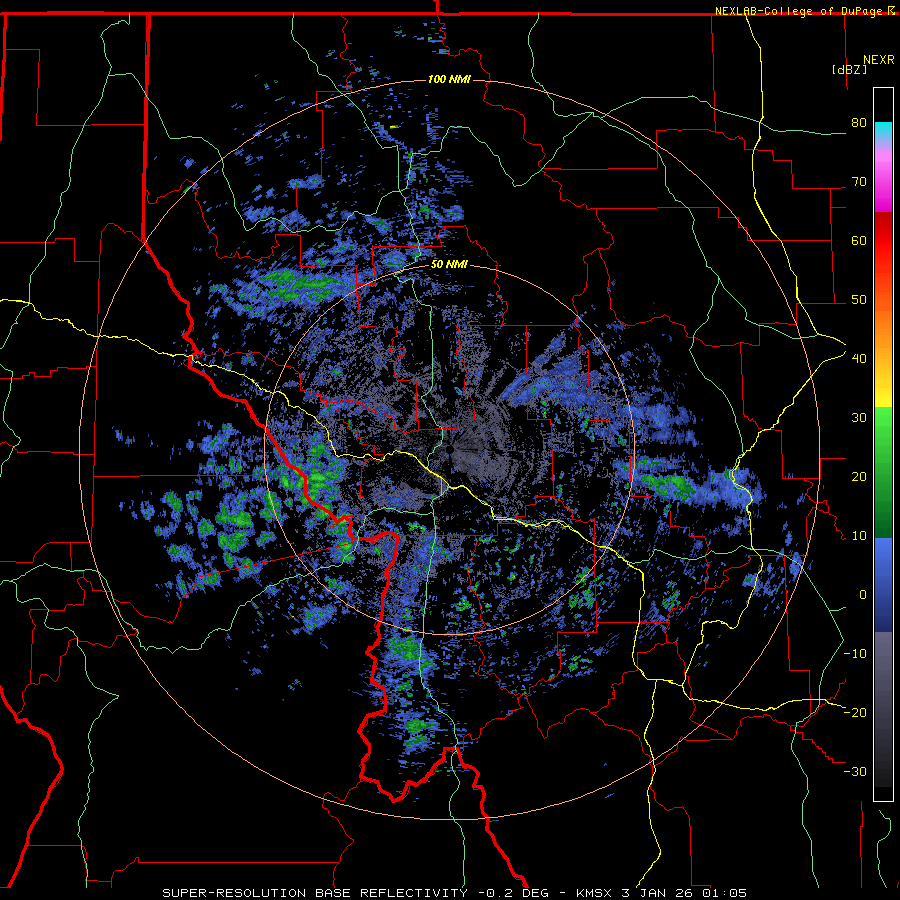
Task: Click the 30 value on the dBZ scale
Action: [859, 418]
